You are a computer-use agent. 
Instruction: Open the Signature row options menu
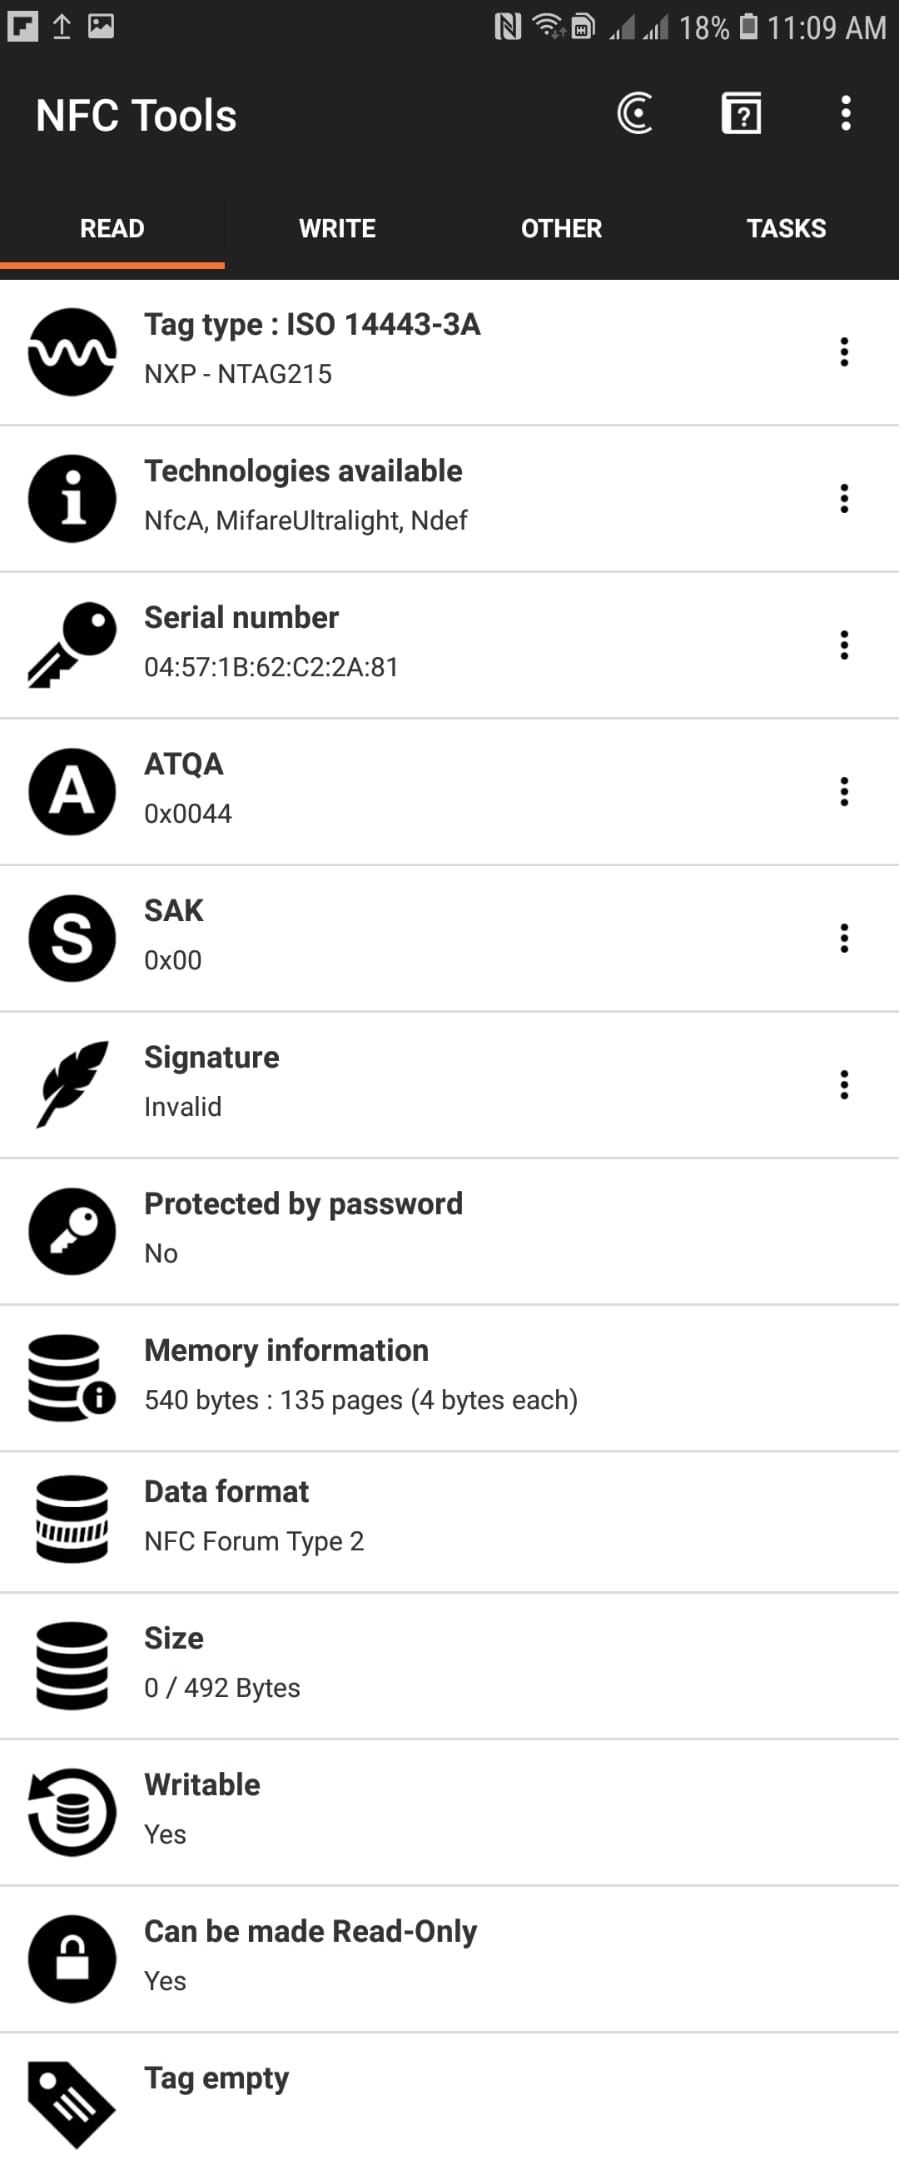(844, 1085)
